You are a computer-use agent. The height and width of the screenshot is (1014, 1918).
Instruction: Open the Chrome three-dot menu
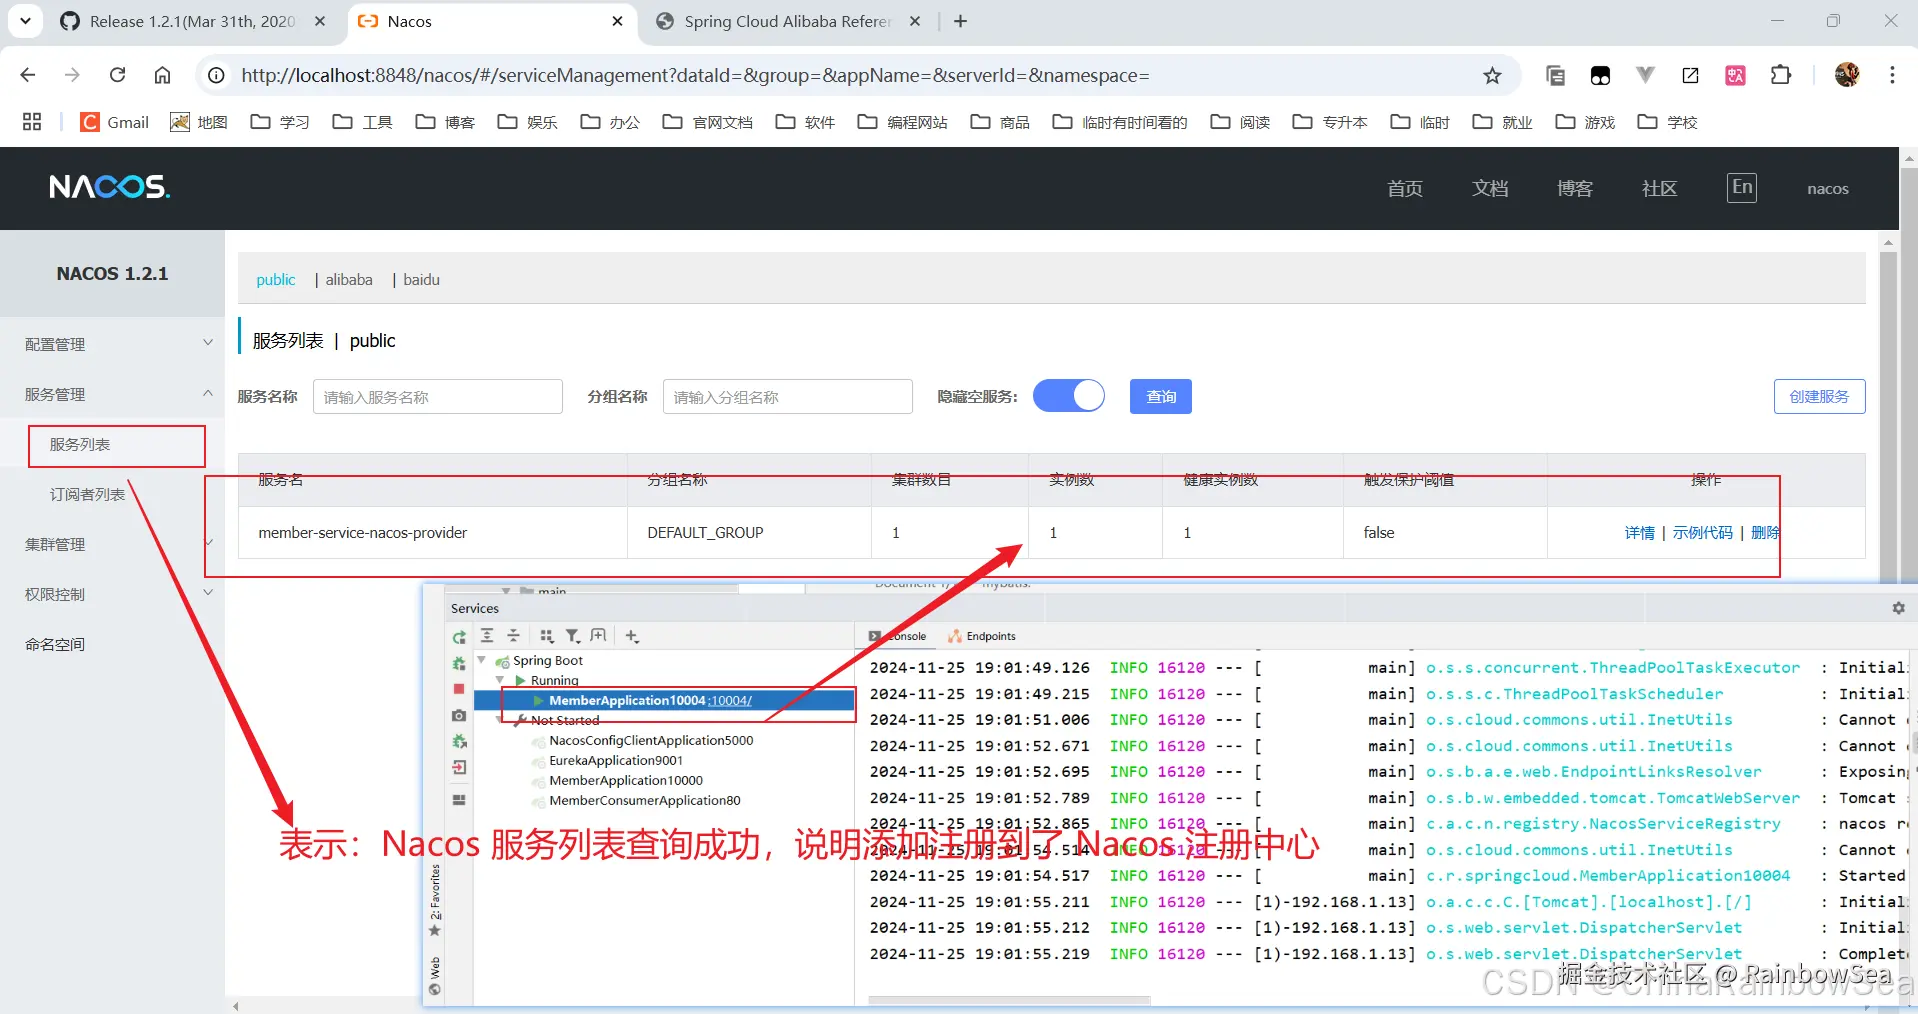[1892, 75]
